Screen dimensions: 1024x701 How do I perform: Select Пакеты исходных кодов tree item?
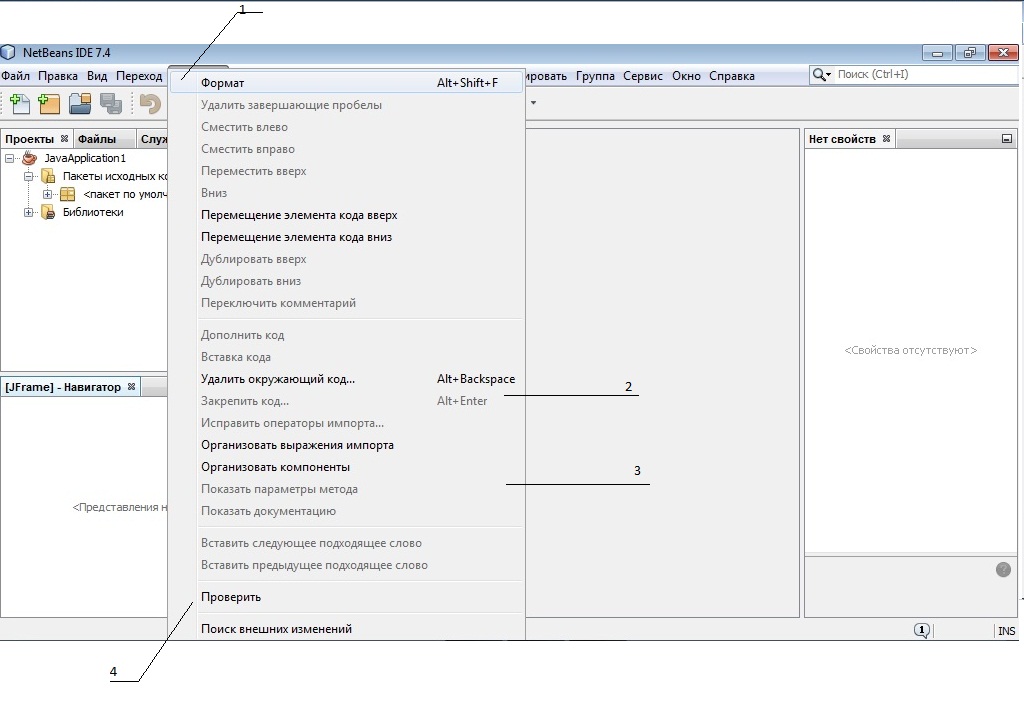click(x=115, y=176)
